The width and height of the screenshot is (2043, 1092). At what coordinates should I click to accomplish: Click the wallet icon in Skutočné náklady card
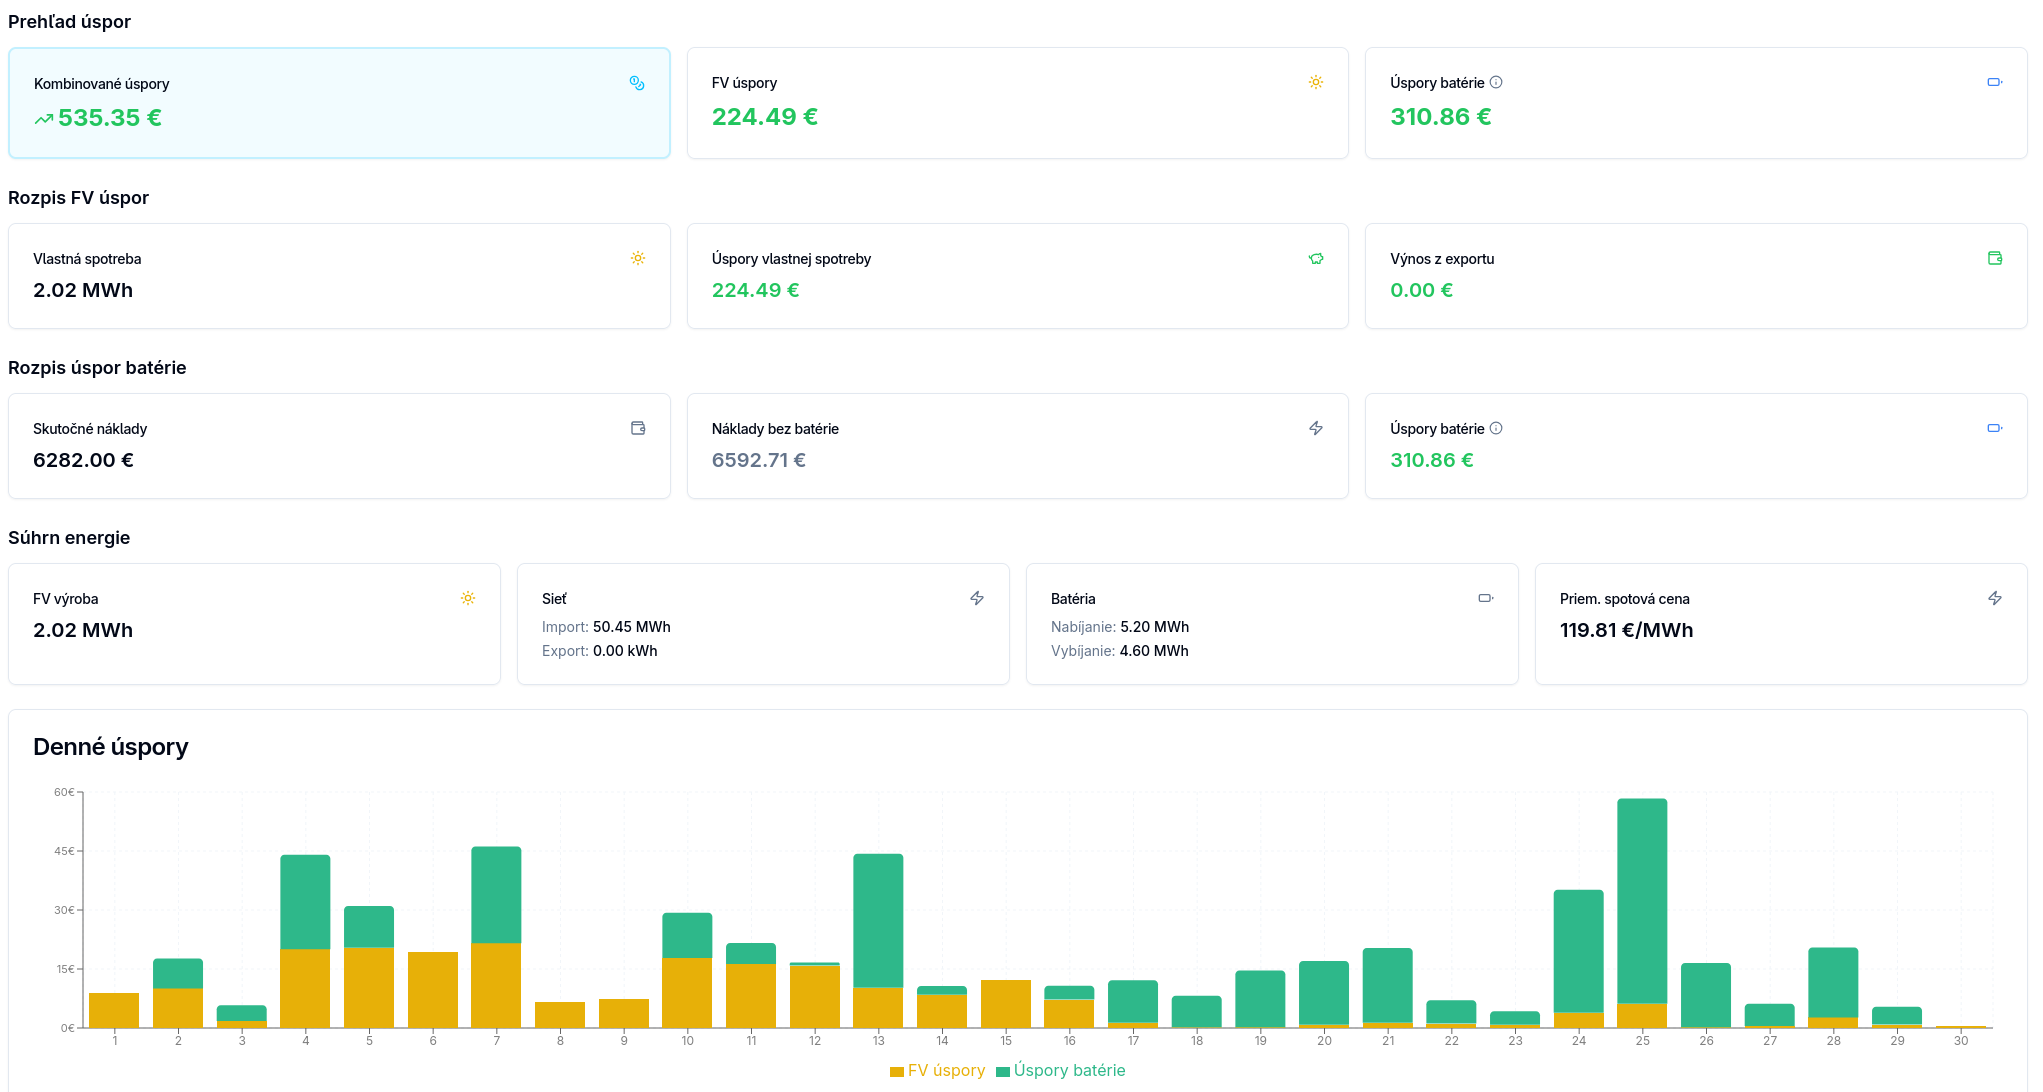click(638, 428)
